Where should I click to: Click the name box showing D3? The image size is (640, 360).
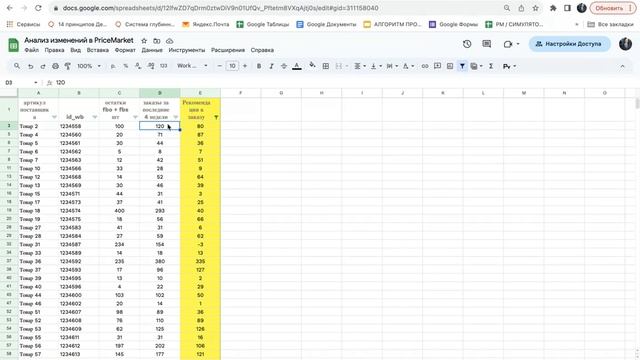click(x=21, y=82)
